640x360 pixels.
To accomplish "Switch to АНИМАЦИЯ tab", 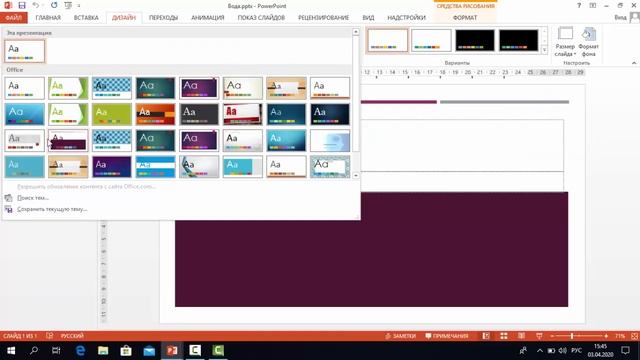I will pos(208,18).
